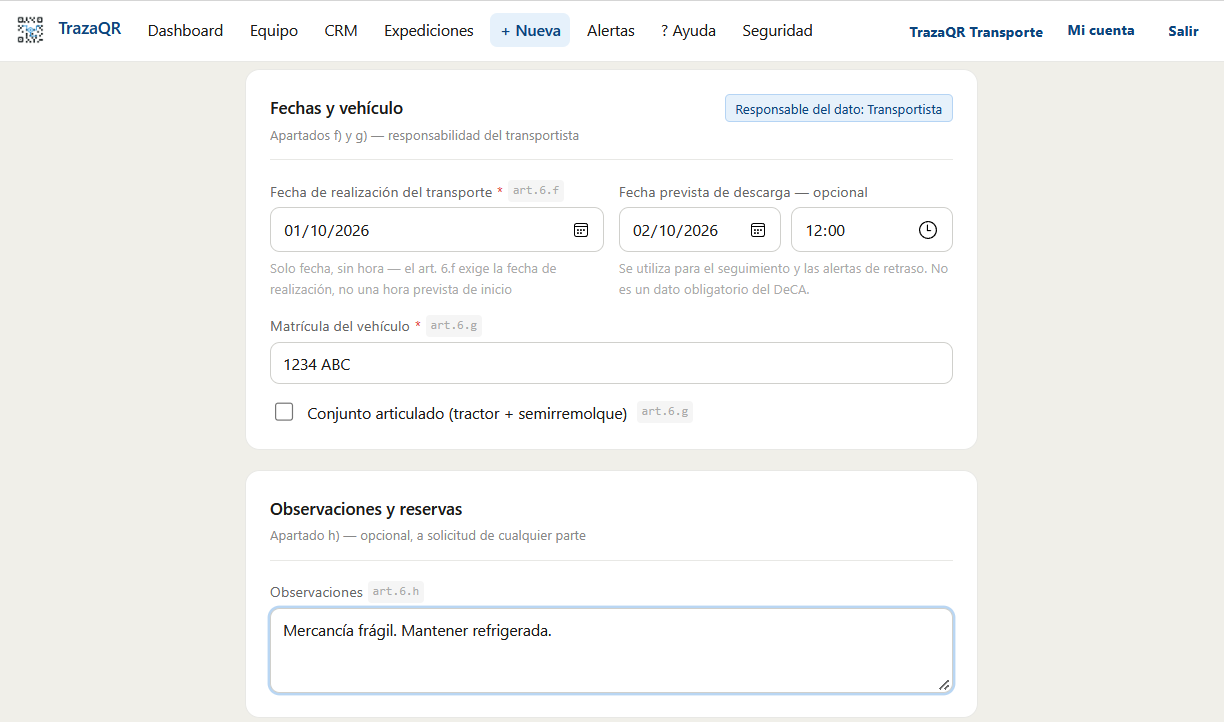Open the ? Ayuda help menu
The width and height of the screenshot is (1224, 722).
[x=688, y=31]
